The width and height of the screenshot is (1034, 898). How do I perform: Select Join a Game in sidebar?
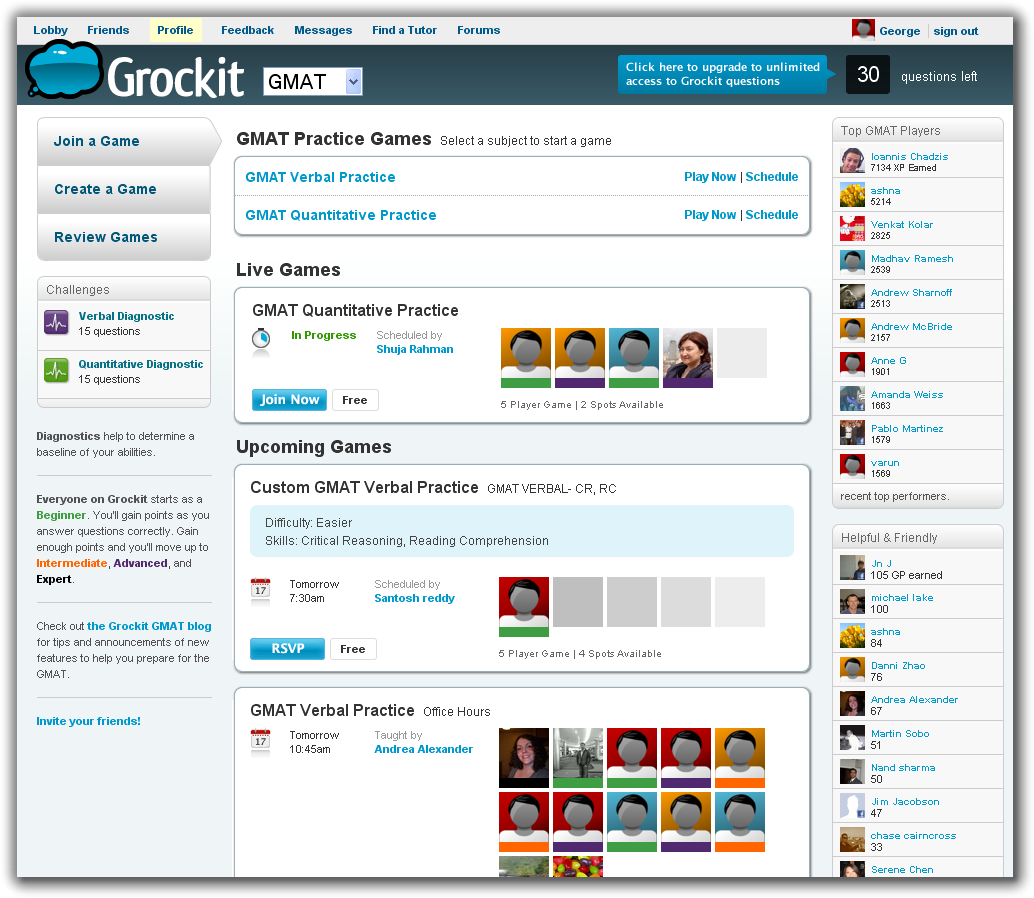(125, 141)
